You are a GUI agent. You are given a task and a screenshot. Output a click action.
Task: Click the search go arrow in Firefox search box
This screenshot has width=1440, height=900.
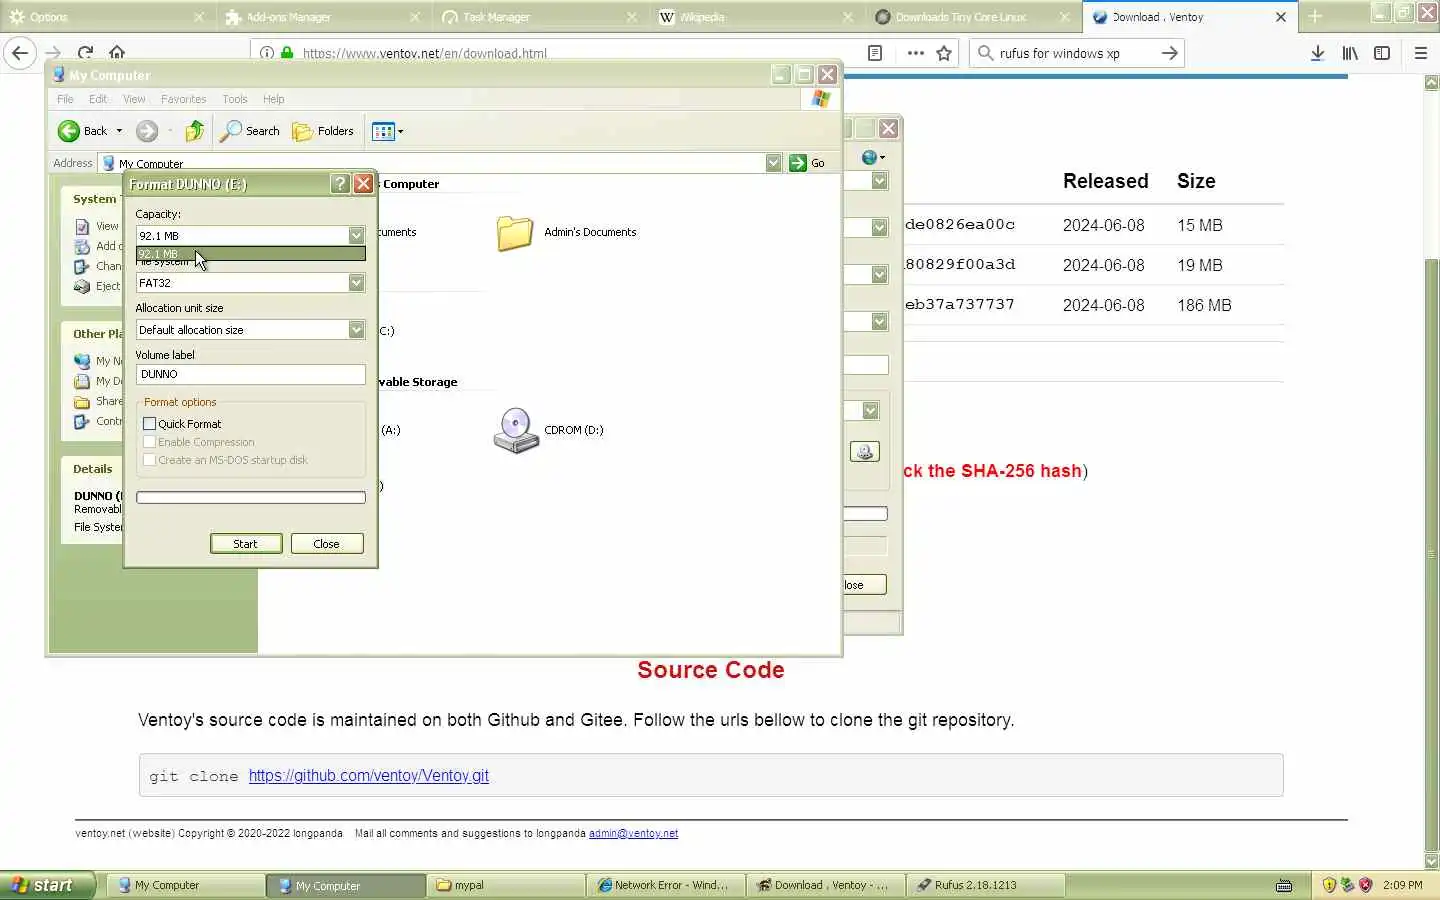coord(1169,53)
